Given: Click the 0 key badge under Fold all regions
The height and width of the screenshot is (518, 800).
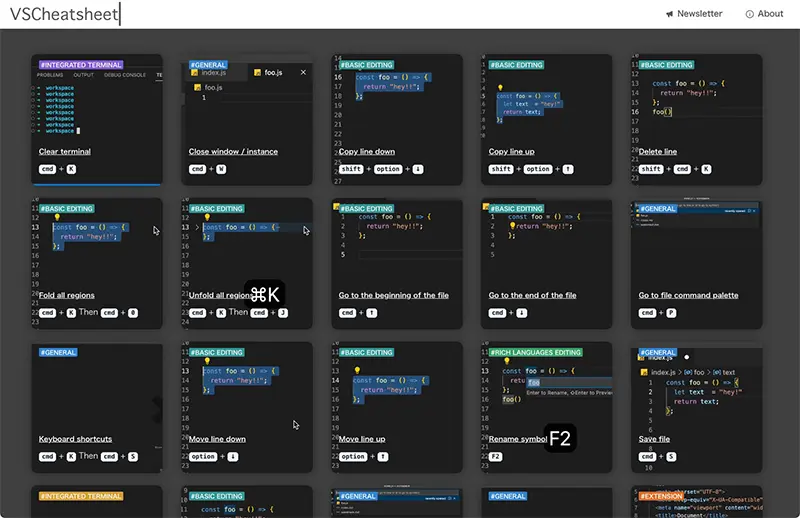Looking at the screenshot, I should [133, 313].
